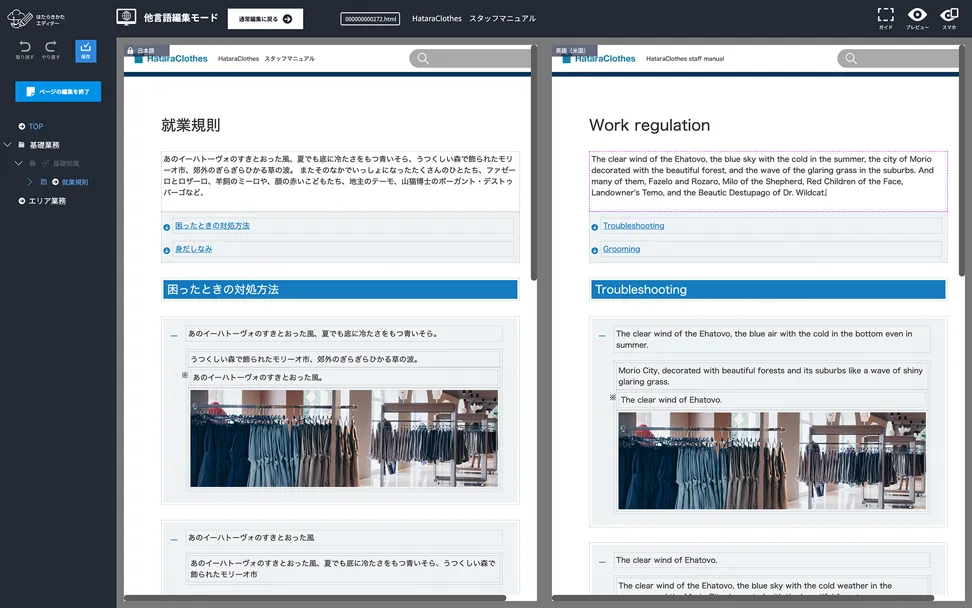Click the undo (取り消す) icon
This screenshot has width=972, height=608.
[x=25, y=47]
